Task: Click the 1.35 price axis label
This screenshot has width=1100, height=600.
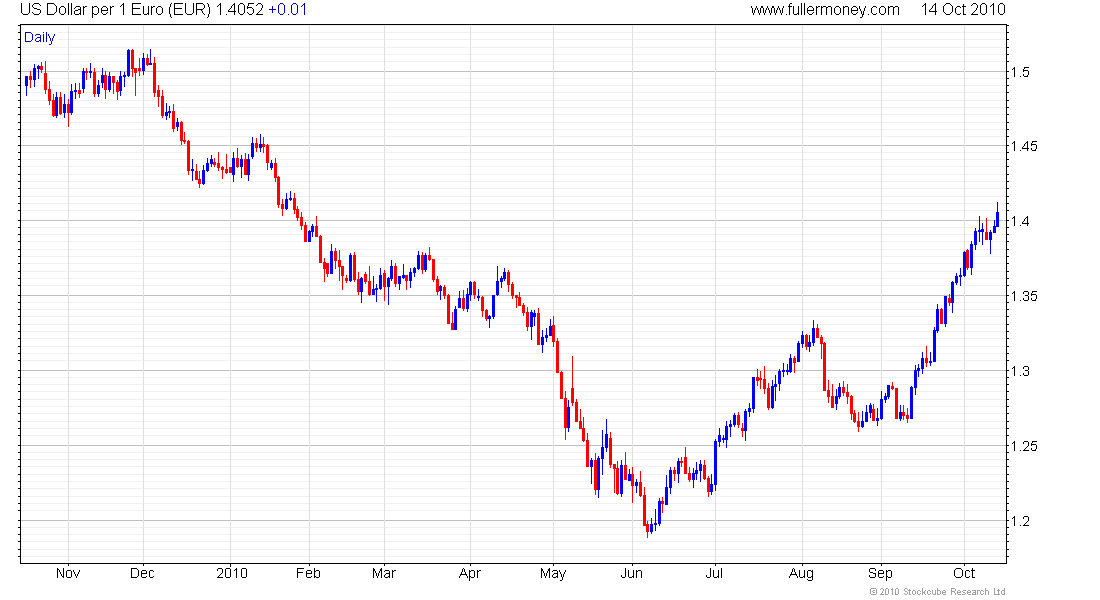Action: (x=1024, y=296)
